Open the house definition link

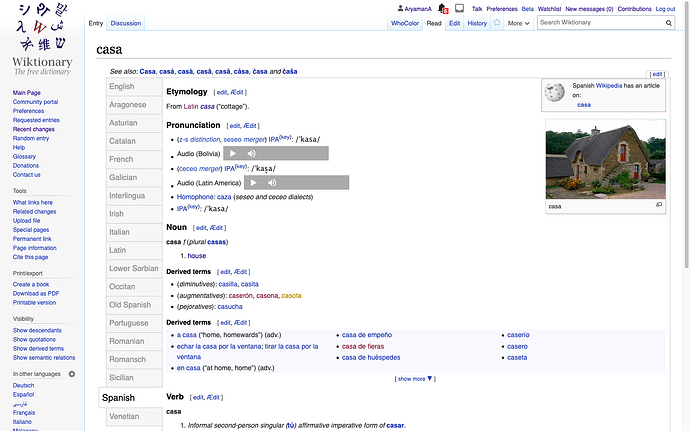click(197, 256)
